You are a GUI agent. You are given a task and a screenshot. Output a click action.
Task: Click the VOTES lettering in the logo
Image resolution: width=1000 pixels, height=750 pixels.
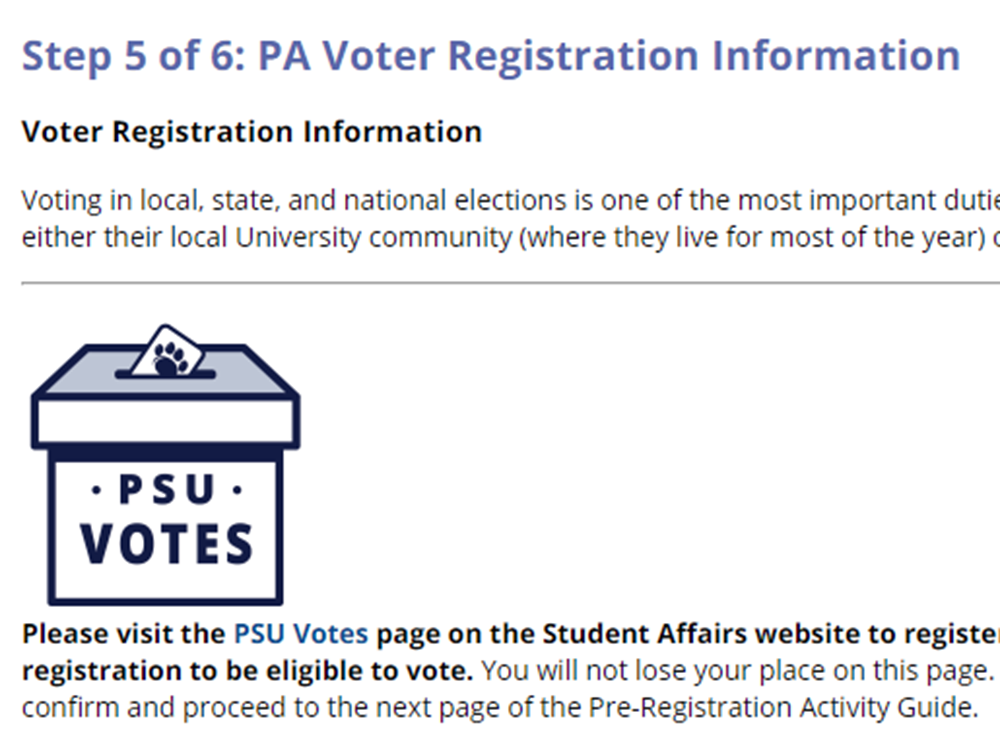pos(166,545)
